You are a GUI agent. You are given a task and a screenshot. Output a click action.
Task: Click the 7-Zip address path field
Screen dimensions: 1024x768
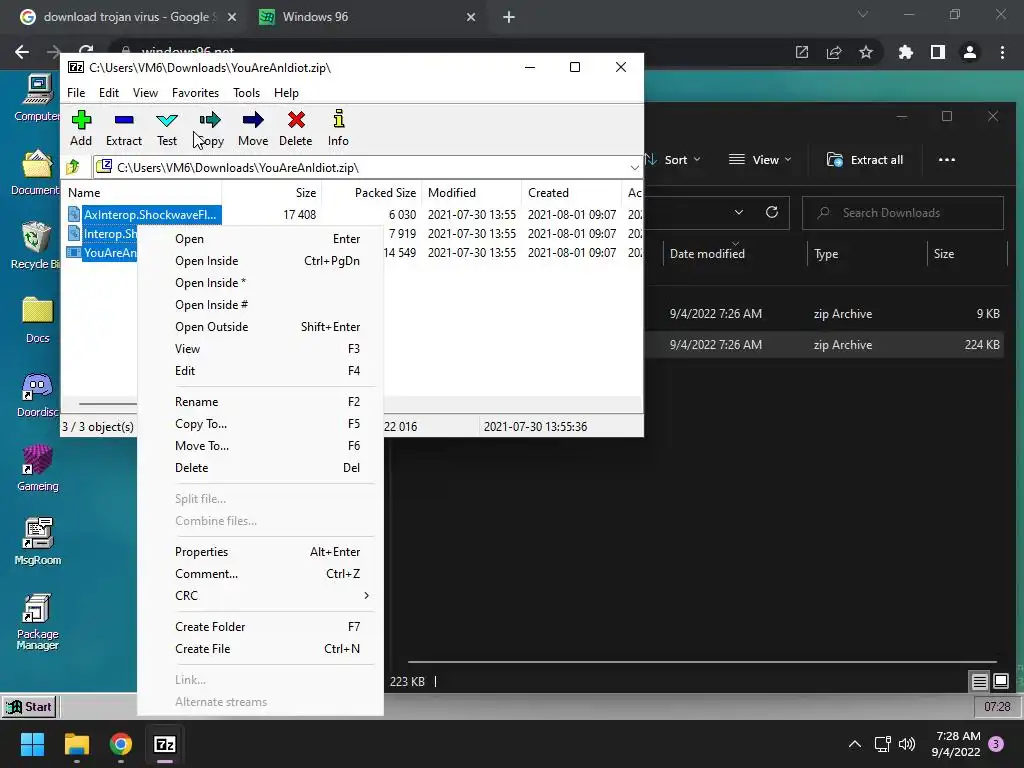pos(368,168)
